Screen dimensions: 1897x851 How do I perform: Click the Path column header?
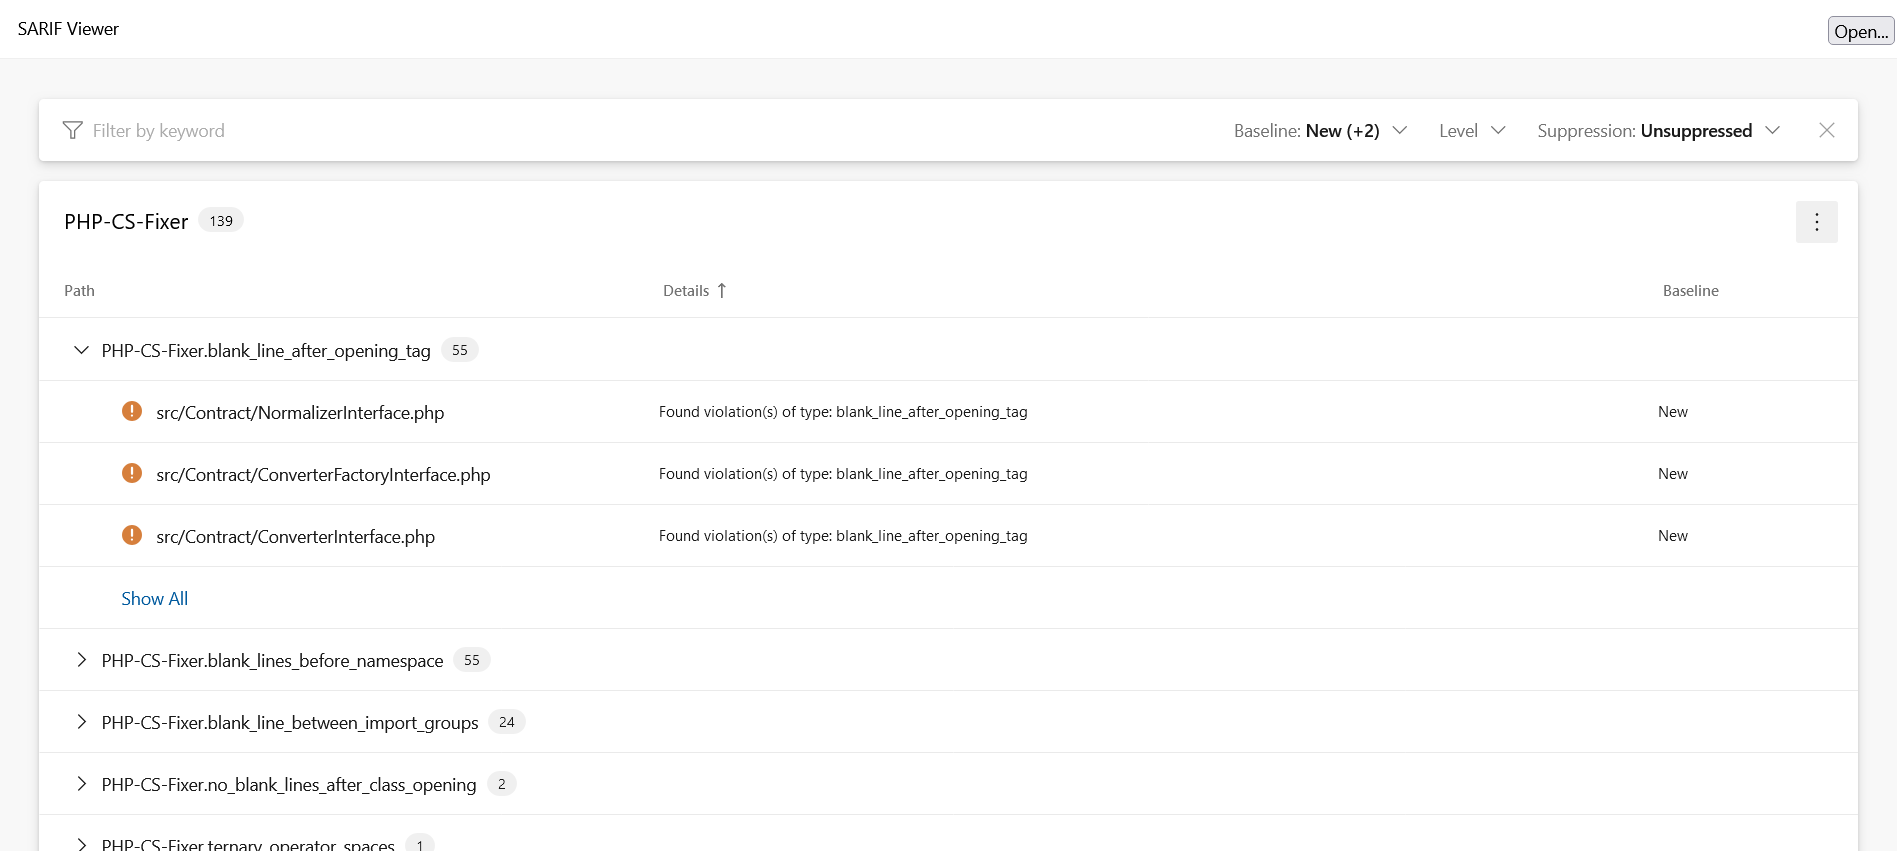click(x=79, y=291)
